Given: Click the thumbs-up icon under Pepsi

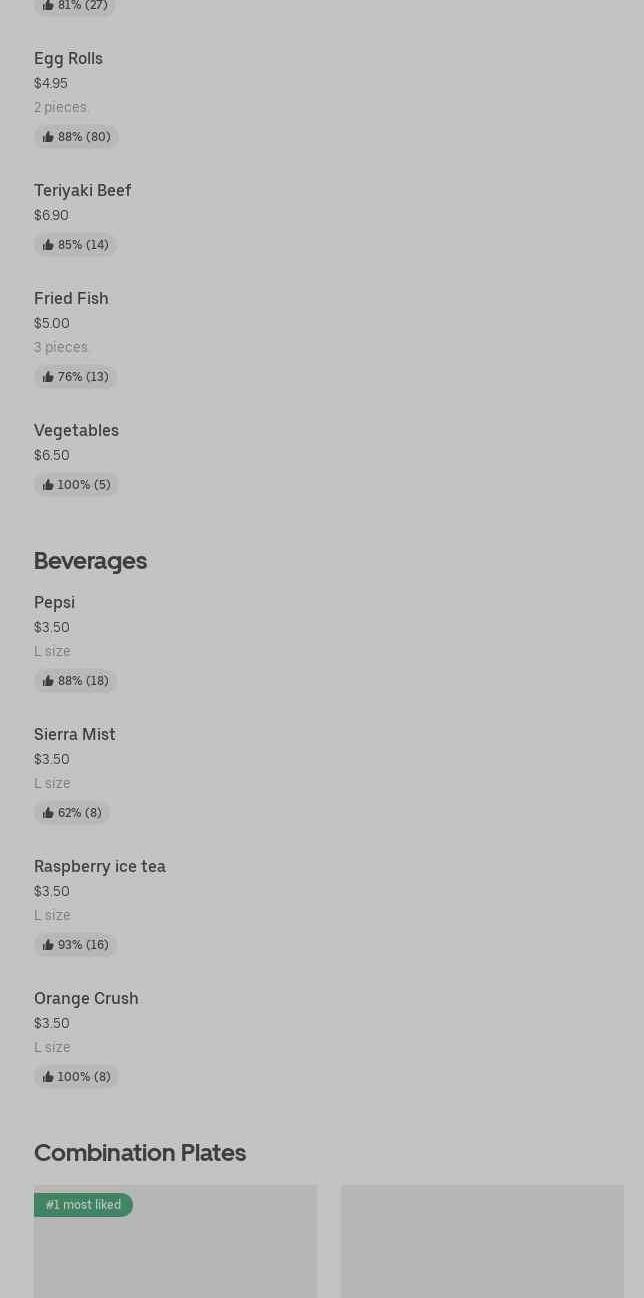Looking at the screenshot, I should click(48, 681).
